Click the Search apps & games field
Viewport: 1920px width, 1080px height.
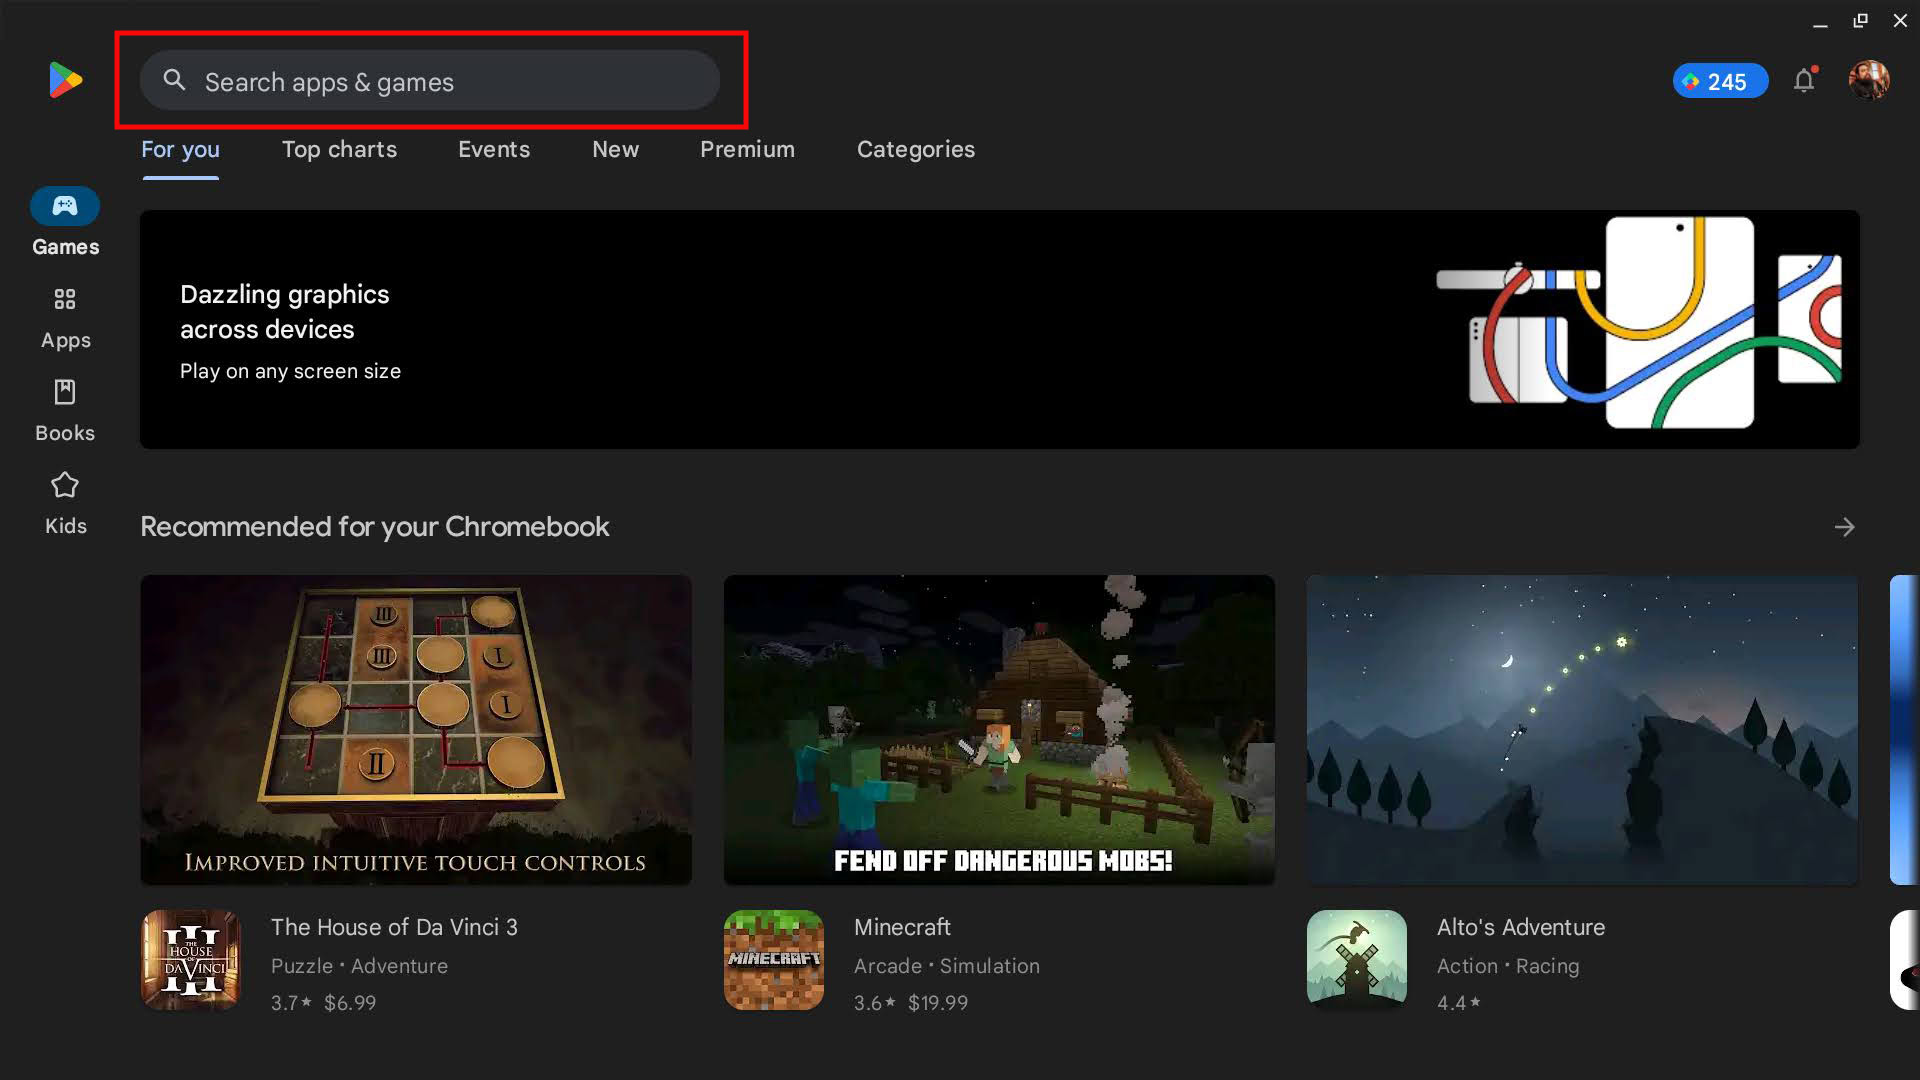[430, 82]
